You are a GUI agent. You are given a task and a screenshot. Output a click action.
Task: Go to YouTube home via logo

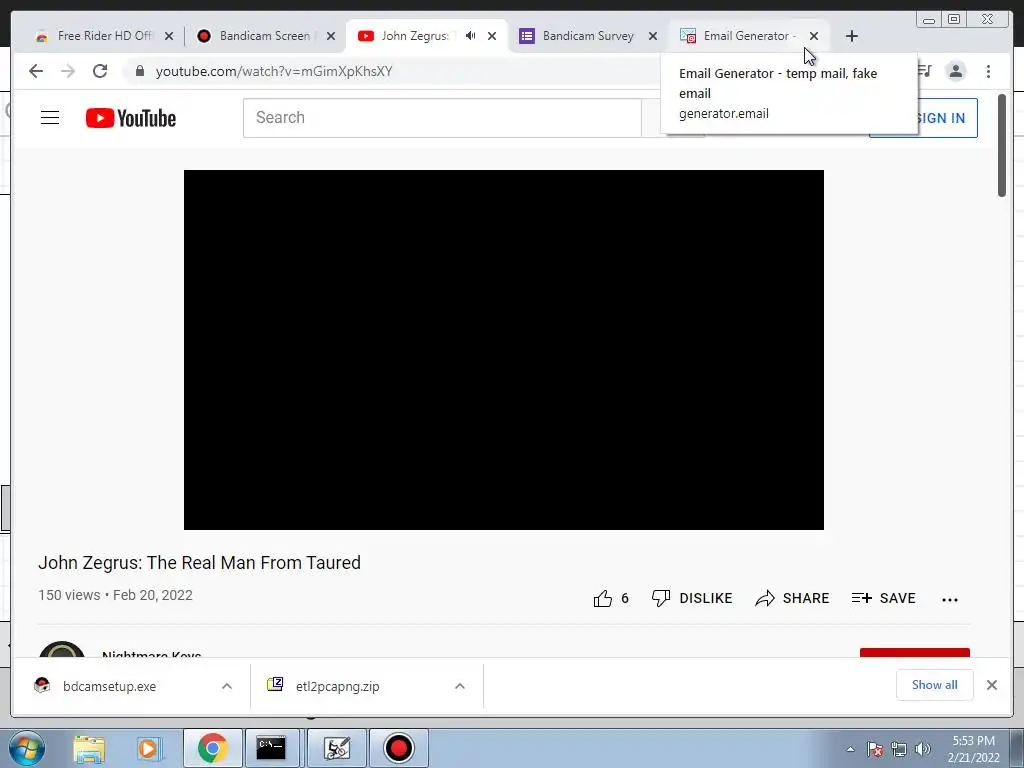131,118
